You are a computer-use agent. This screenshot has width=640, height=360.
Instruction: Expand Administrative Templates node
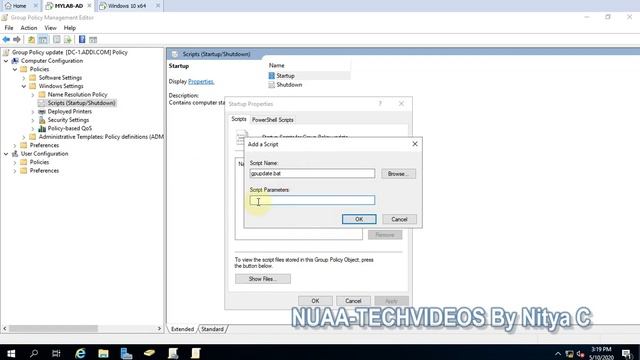click(24, 137)
